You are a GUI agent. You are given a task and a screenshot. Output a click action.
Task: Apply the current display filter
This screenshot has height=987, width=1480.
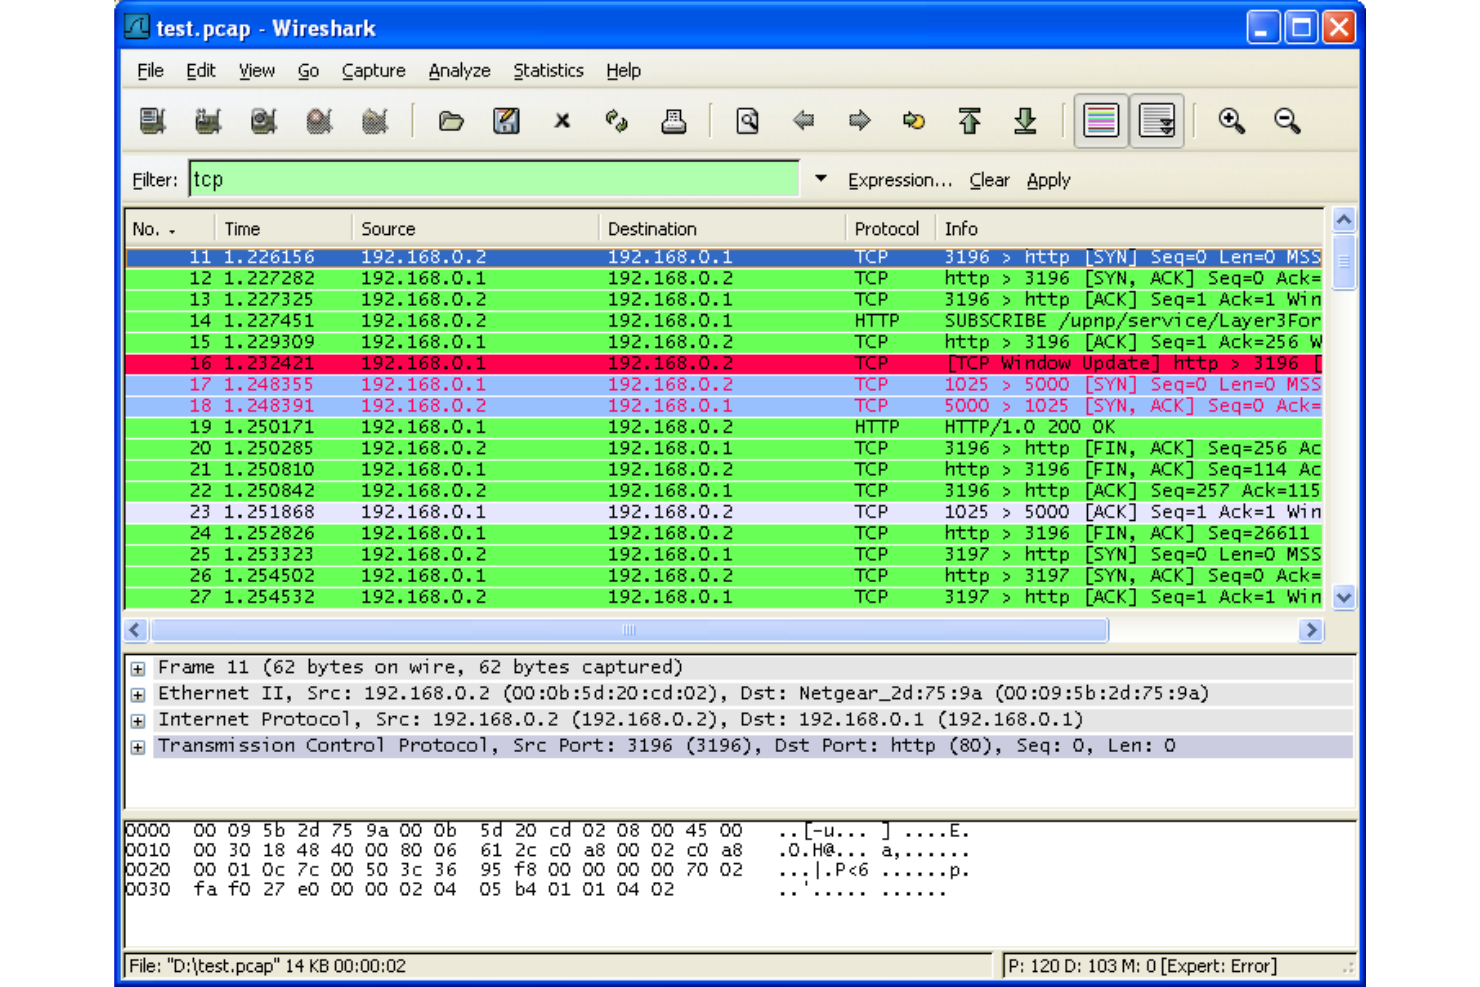click(x=1048, y=180)
